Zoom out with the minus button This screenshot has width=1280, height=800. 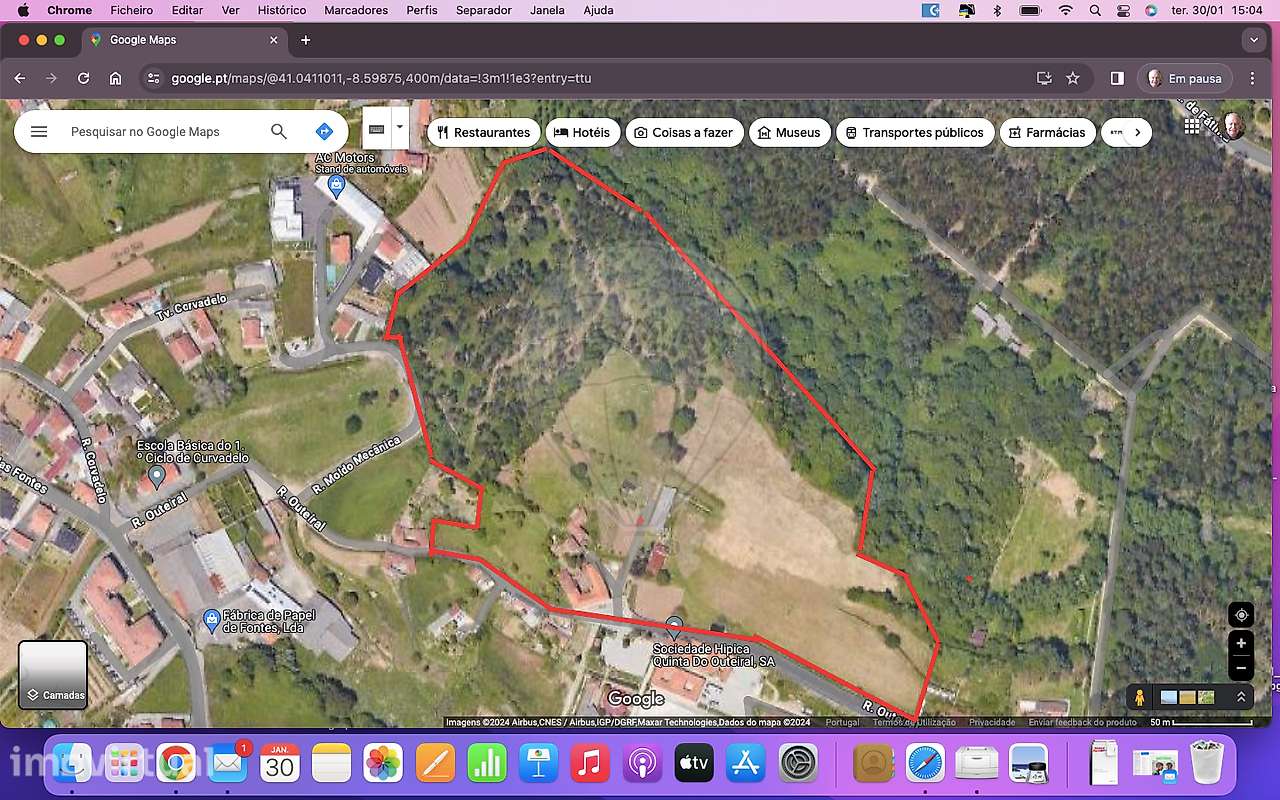1241,668
